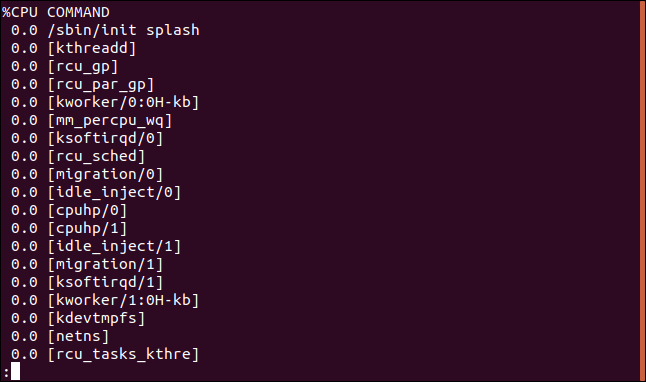Select the [rcu_par_gp] entry

(x=101, y=84)
